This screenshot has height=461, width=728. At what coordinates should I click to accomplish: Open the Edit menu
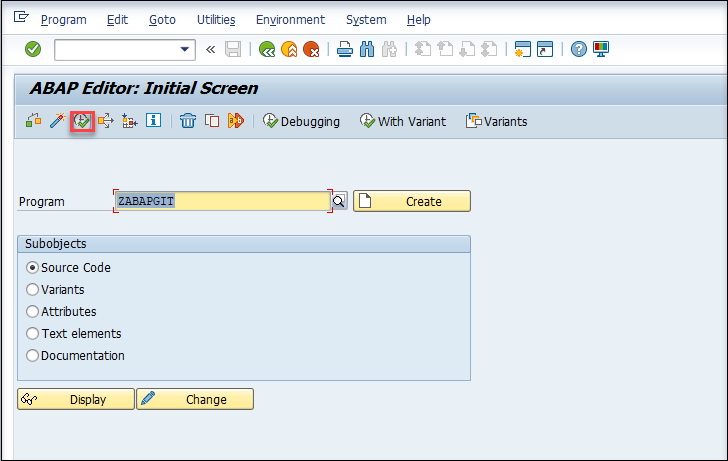117,20
